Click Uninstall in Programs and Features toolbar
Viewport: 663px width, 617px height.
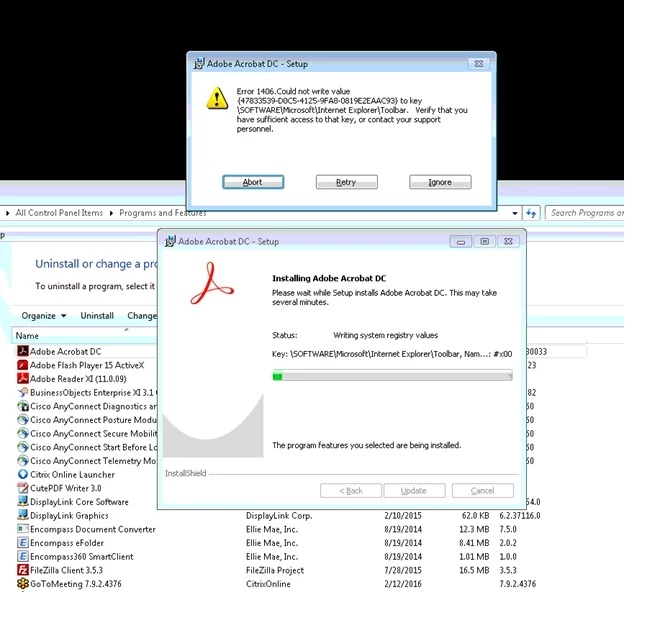[97, 316]
